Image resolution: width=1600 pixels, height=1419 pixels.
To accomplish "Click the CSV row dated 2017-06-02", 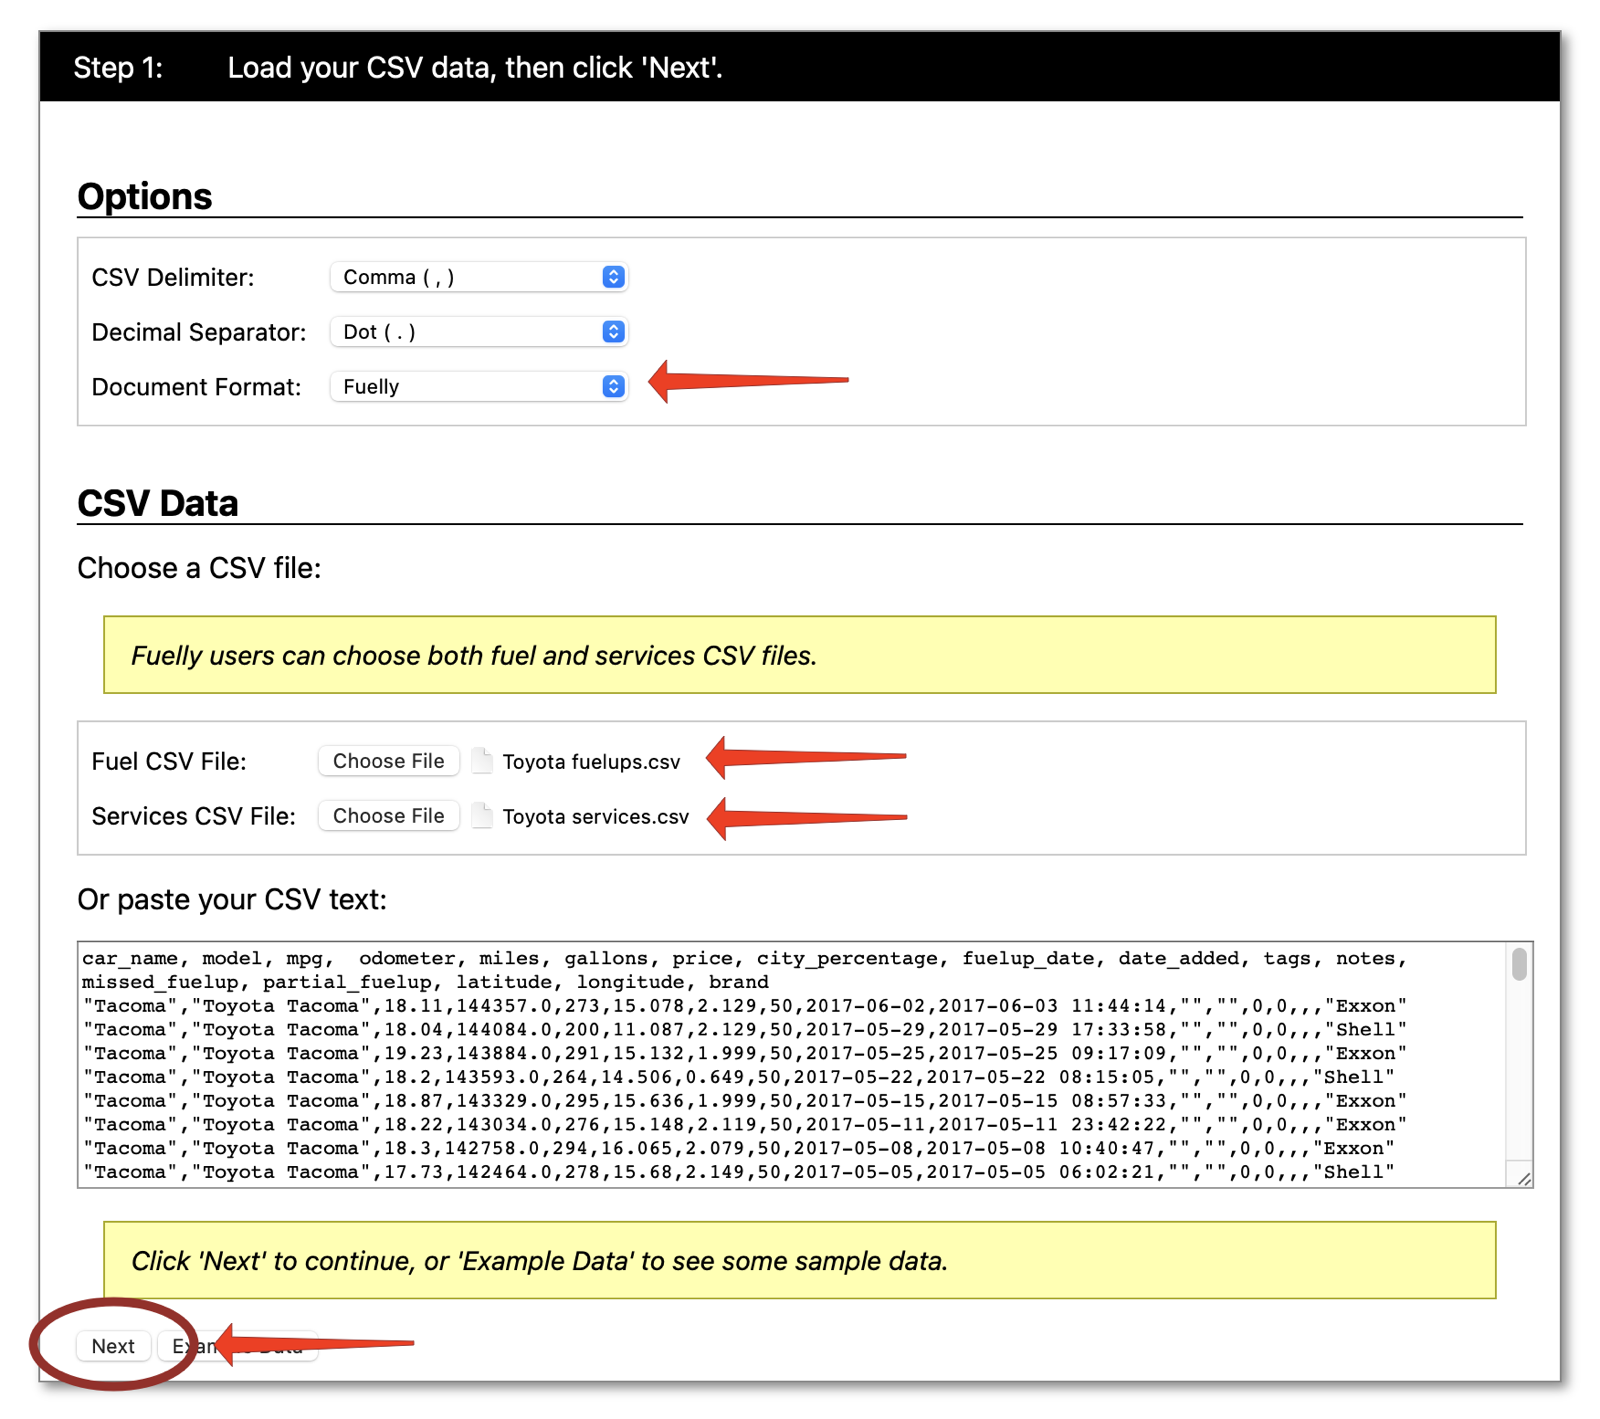I will [745, 1006].
